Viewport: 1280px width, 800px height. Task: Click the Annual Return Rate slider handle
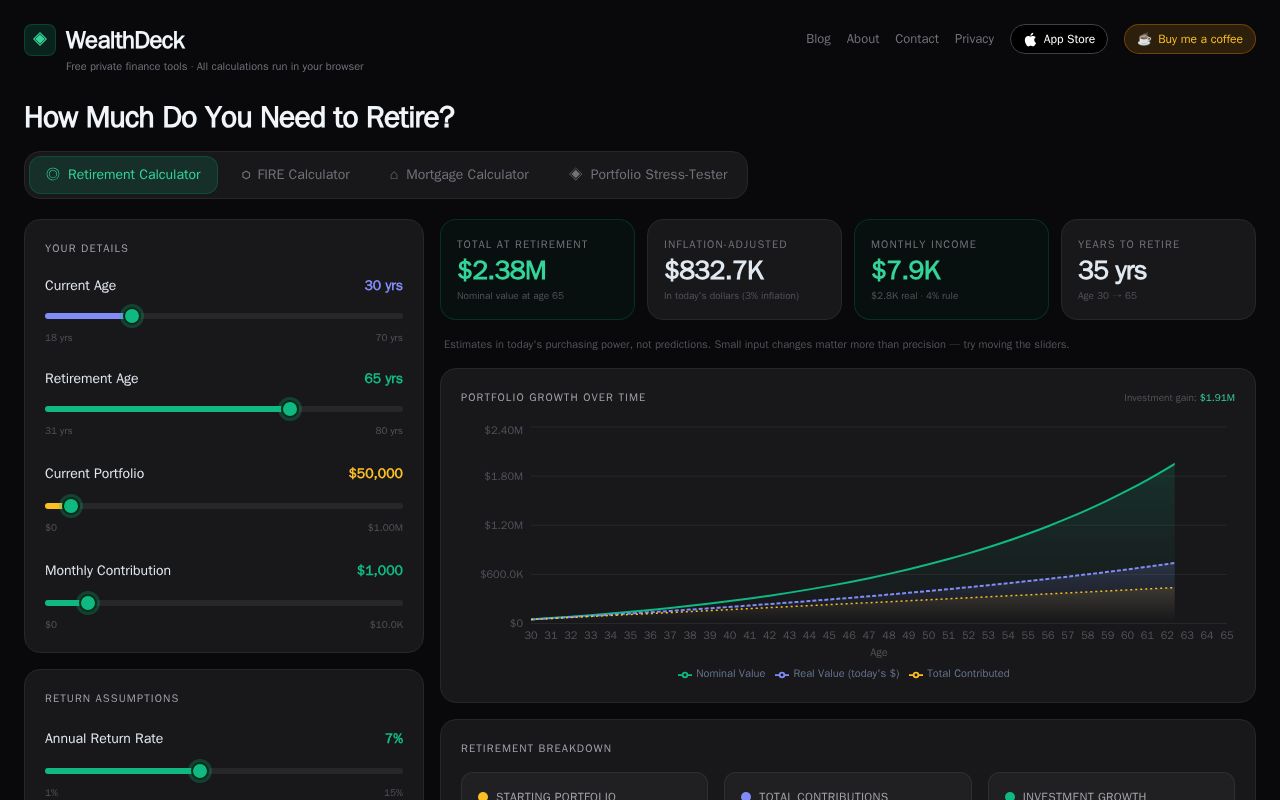tap(200, 771)
